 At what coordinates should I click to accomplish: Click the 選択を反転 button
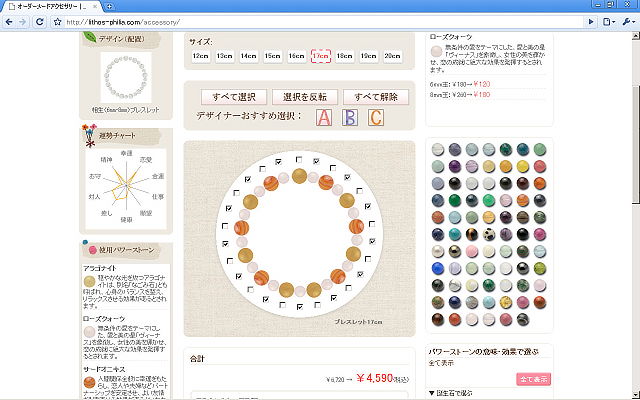(x=303, y=97)
